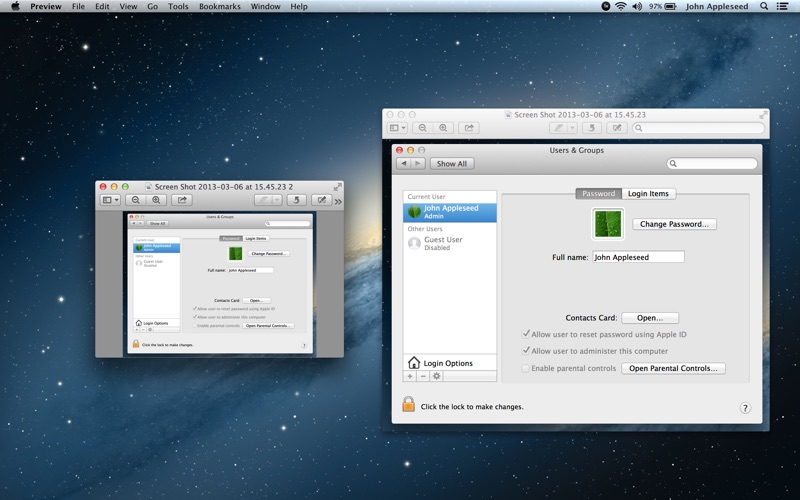The width and height of the screenshot is (800, 500).
Task: Expand the annotate tool dropdown in small Preview window
Action: 277,200
